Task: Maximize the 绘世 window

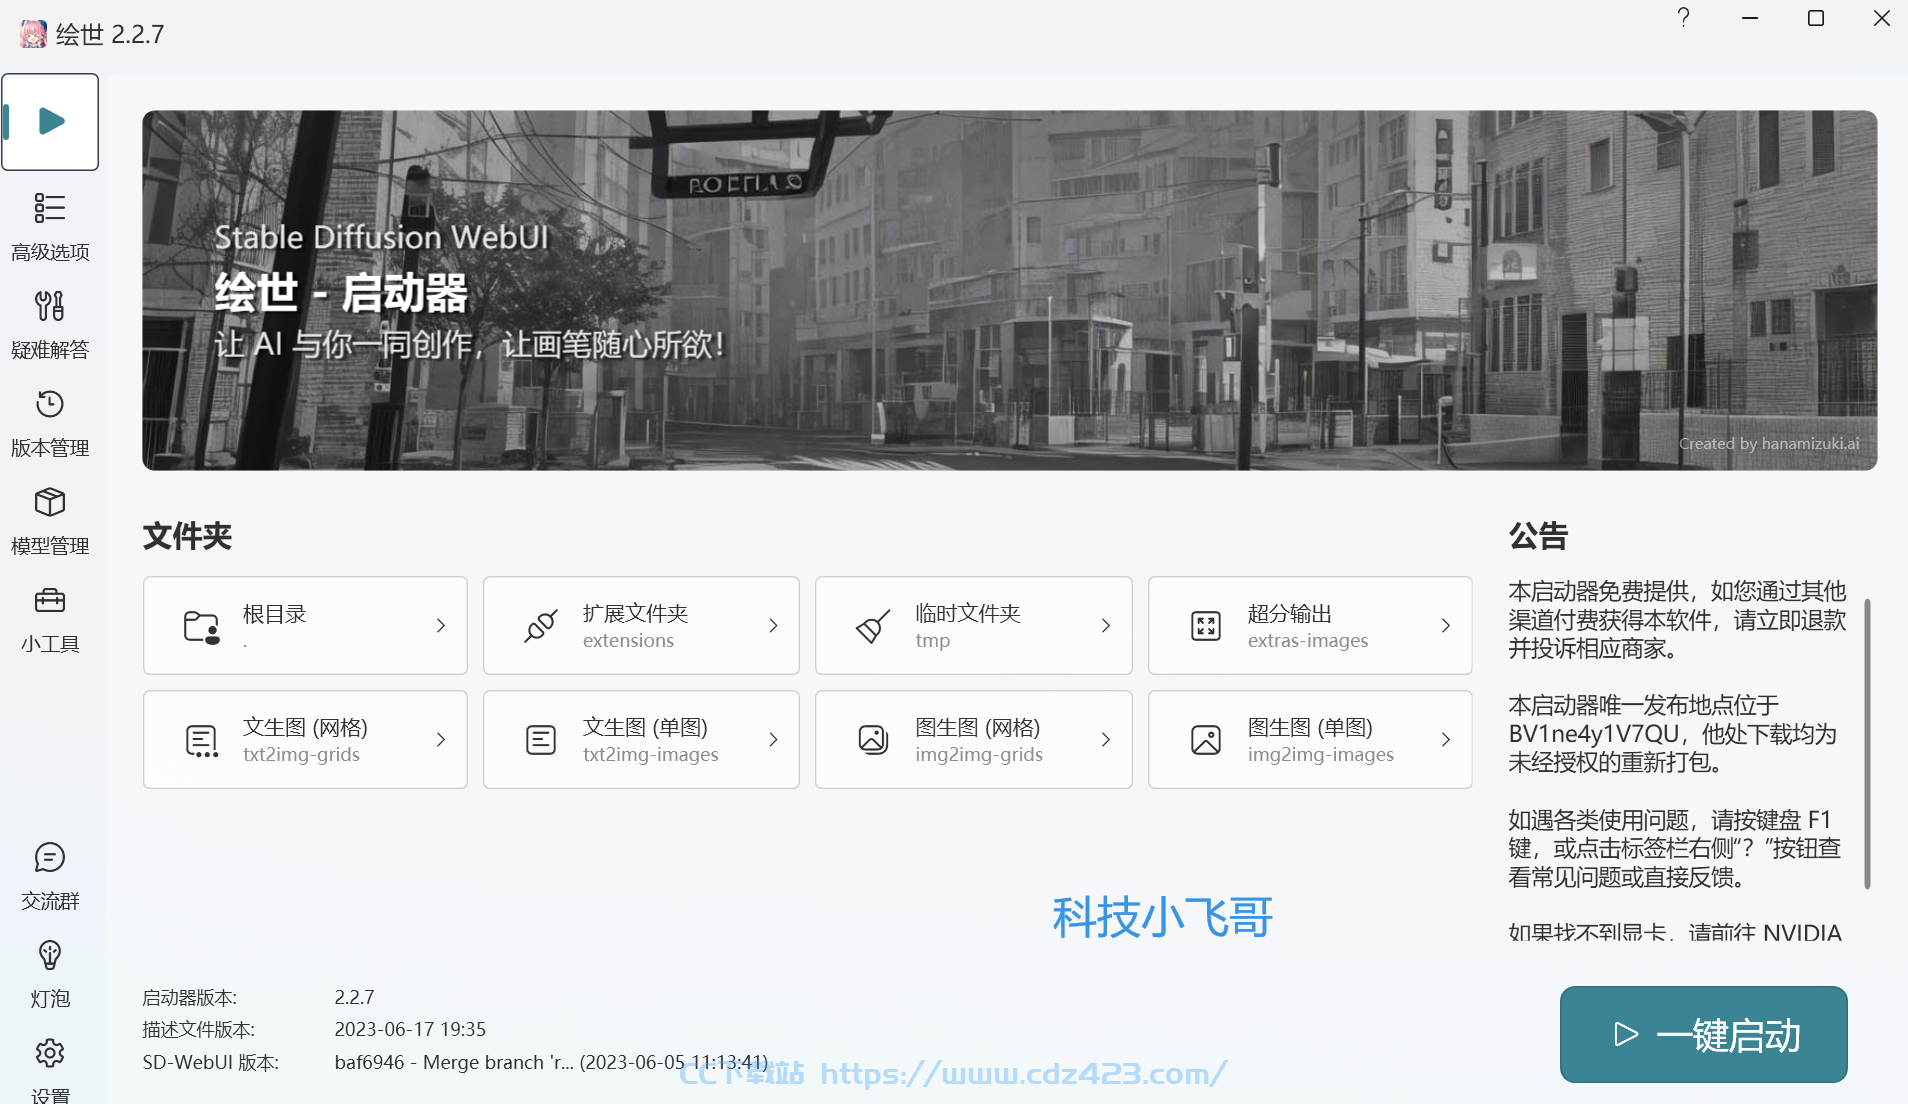Action: (1816, 18)
